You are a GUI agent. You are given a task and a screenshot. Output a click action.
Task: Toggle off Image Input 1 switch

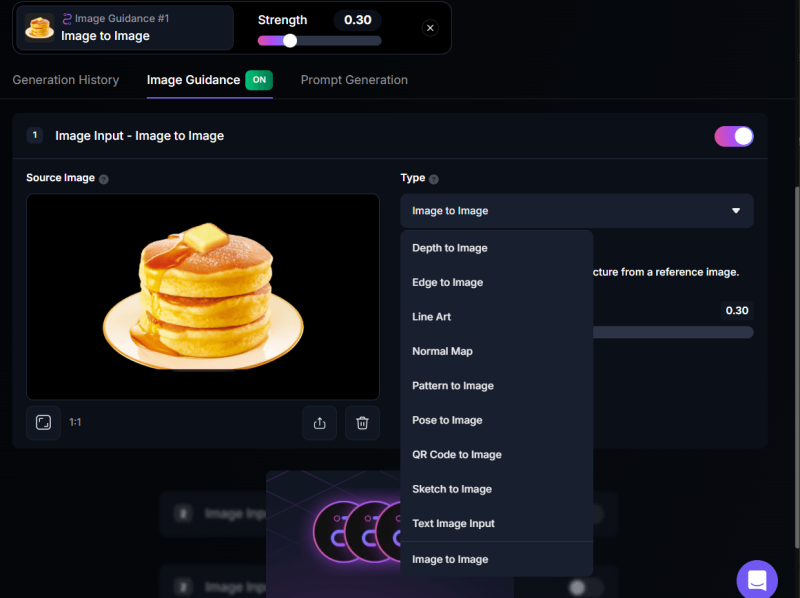tap(733, 136)
